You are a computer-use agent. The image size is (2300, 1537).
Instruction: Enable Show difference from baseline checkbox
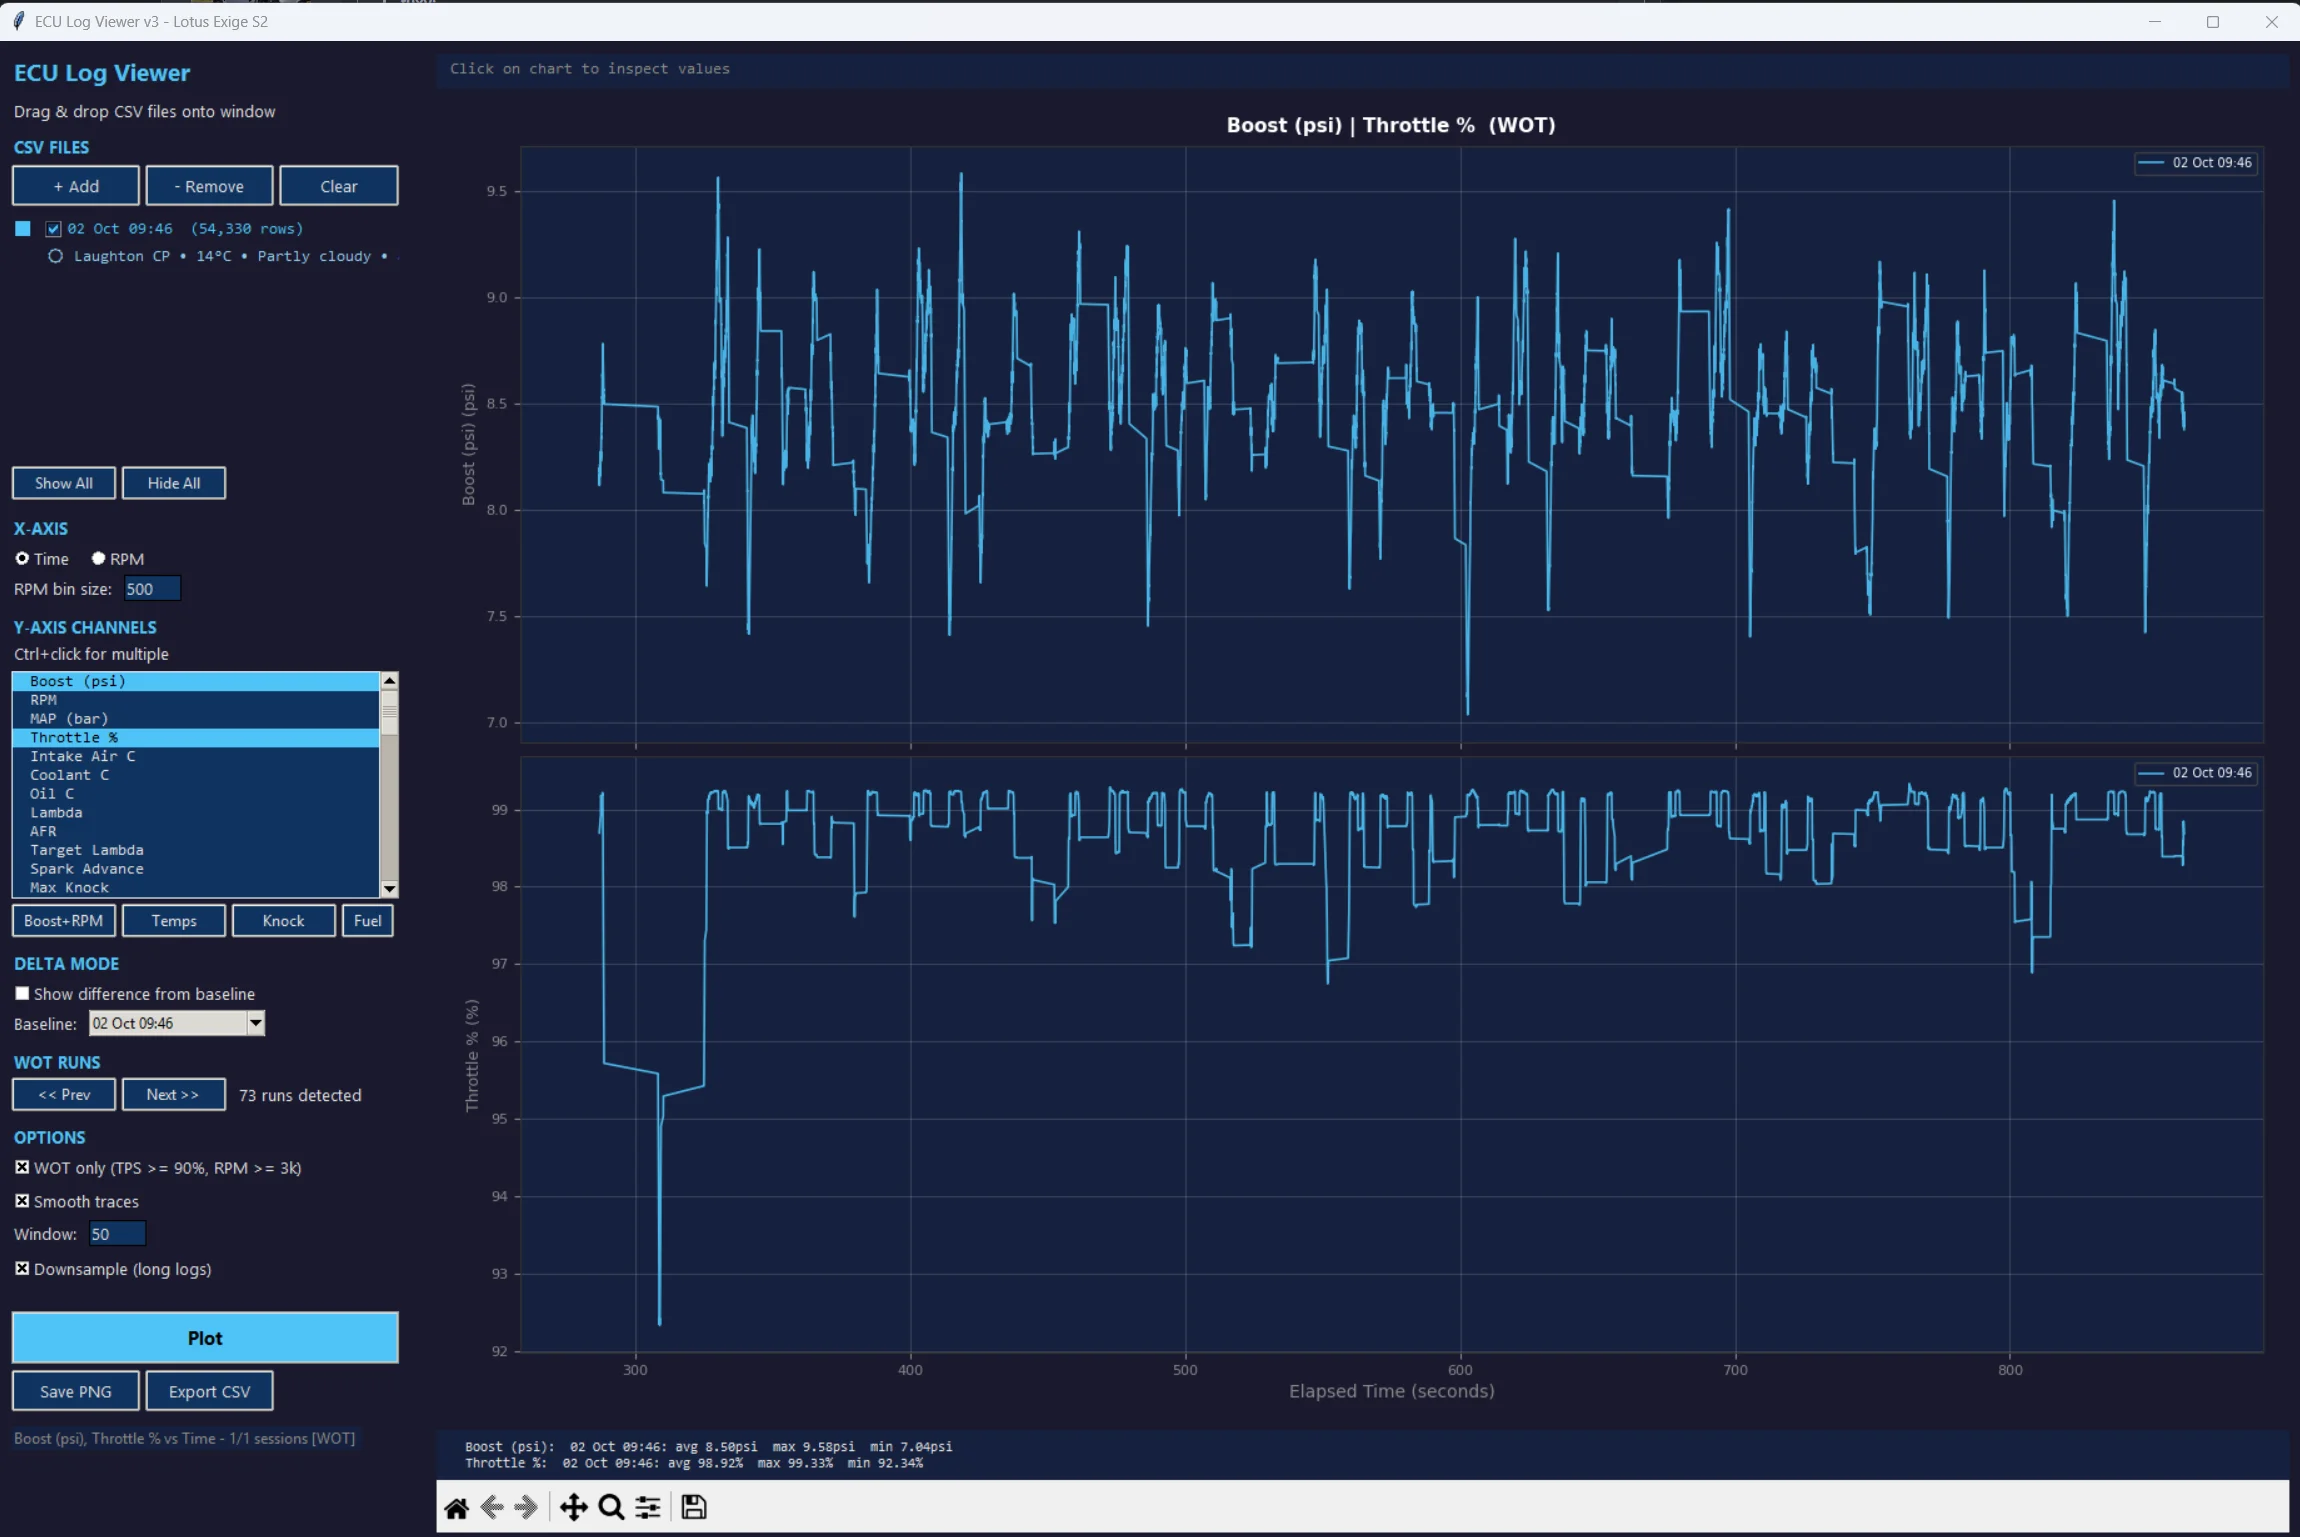click(22, 993)
